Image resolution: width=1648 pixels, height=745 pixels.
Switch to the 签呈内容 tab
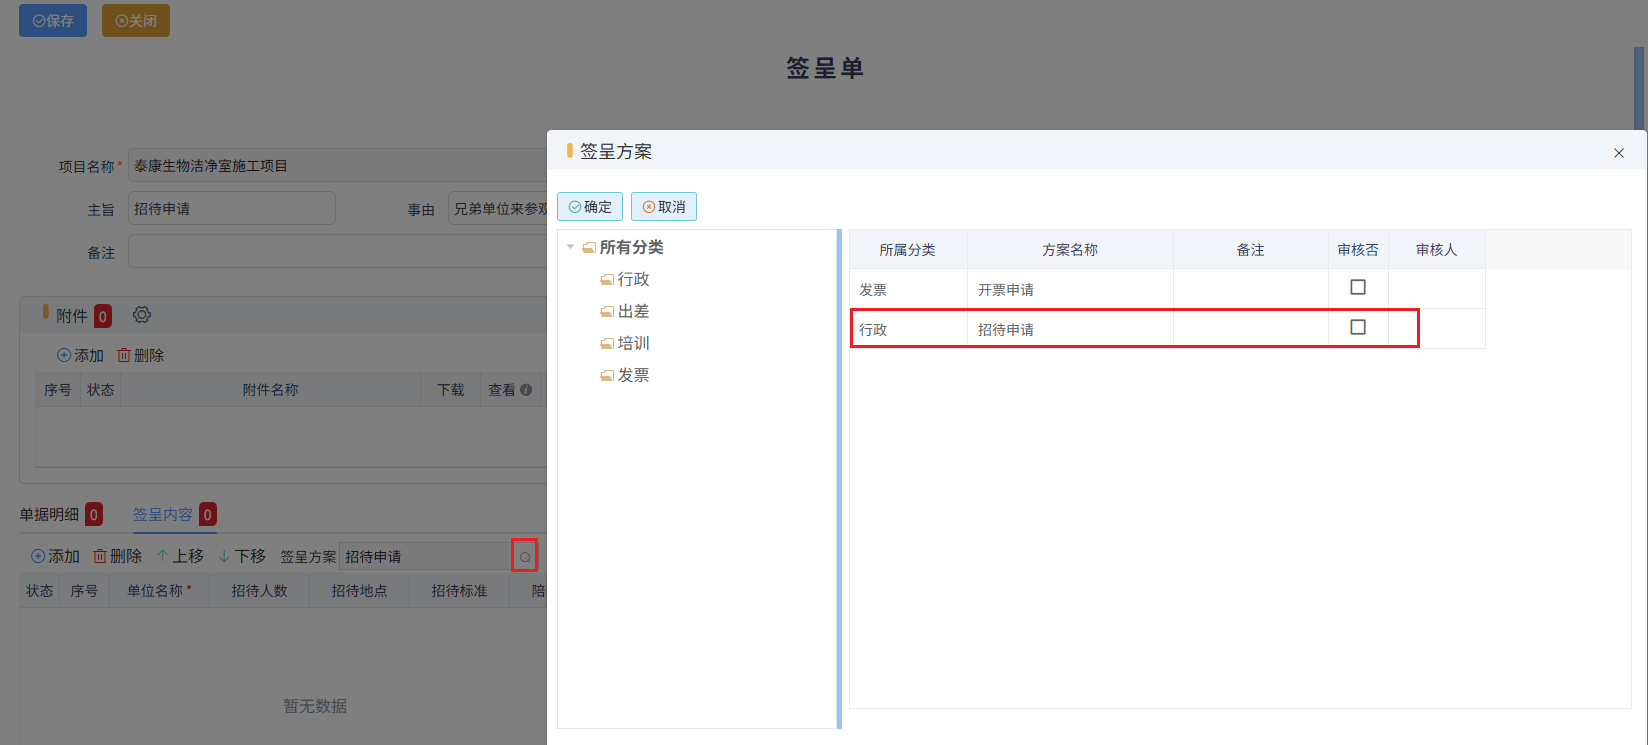pyautogui.click(x=175, y=514)
